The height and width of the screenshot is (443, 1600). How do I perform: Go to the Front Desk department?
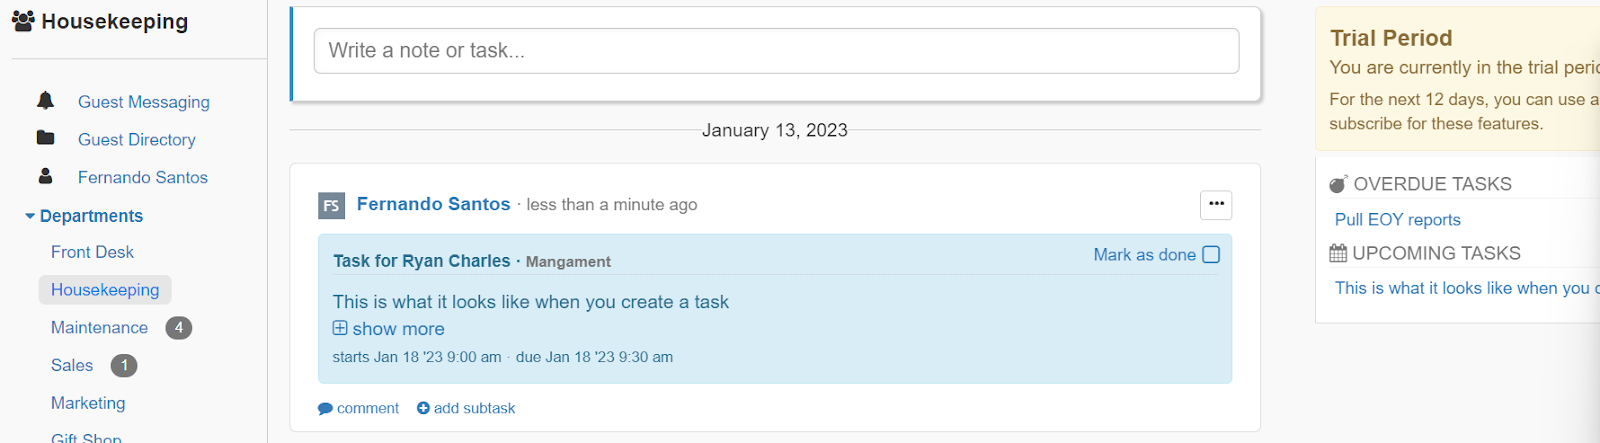(x=92, y=252)
